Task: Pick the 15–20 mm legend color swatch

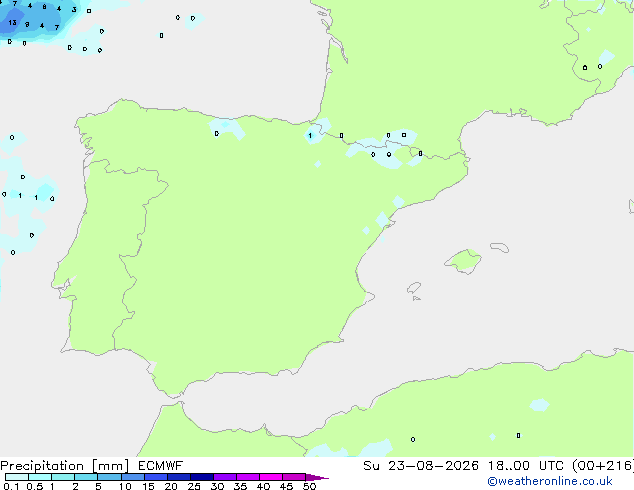Action: click(156, 477)
